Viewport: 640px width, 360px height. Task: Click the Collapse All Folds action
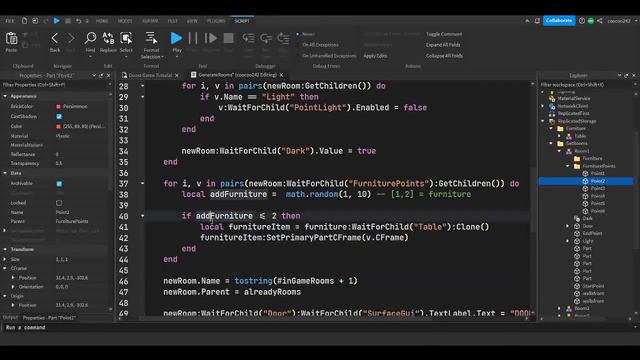pyautogui.click(x=444, y=56)
